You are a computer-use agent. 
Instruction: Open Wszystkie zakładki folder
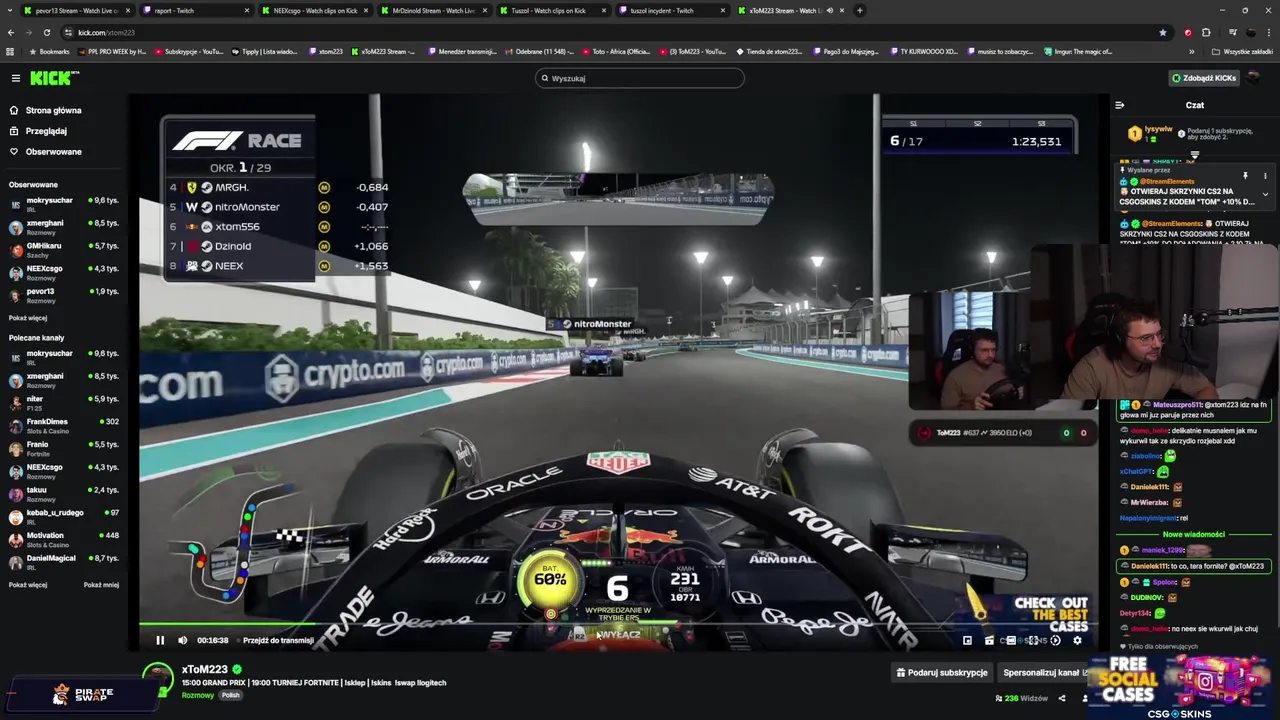pos(1242,51)
